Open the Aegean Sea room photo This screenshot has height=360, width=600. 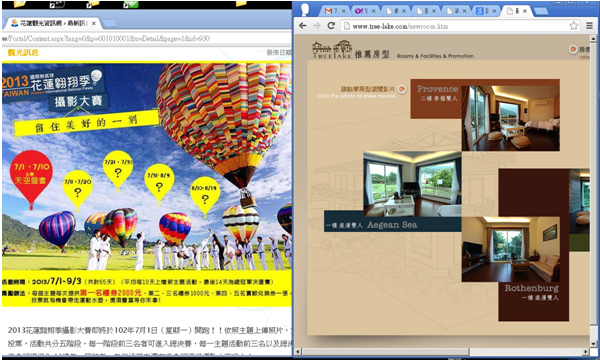pos(412,184)
